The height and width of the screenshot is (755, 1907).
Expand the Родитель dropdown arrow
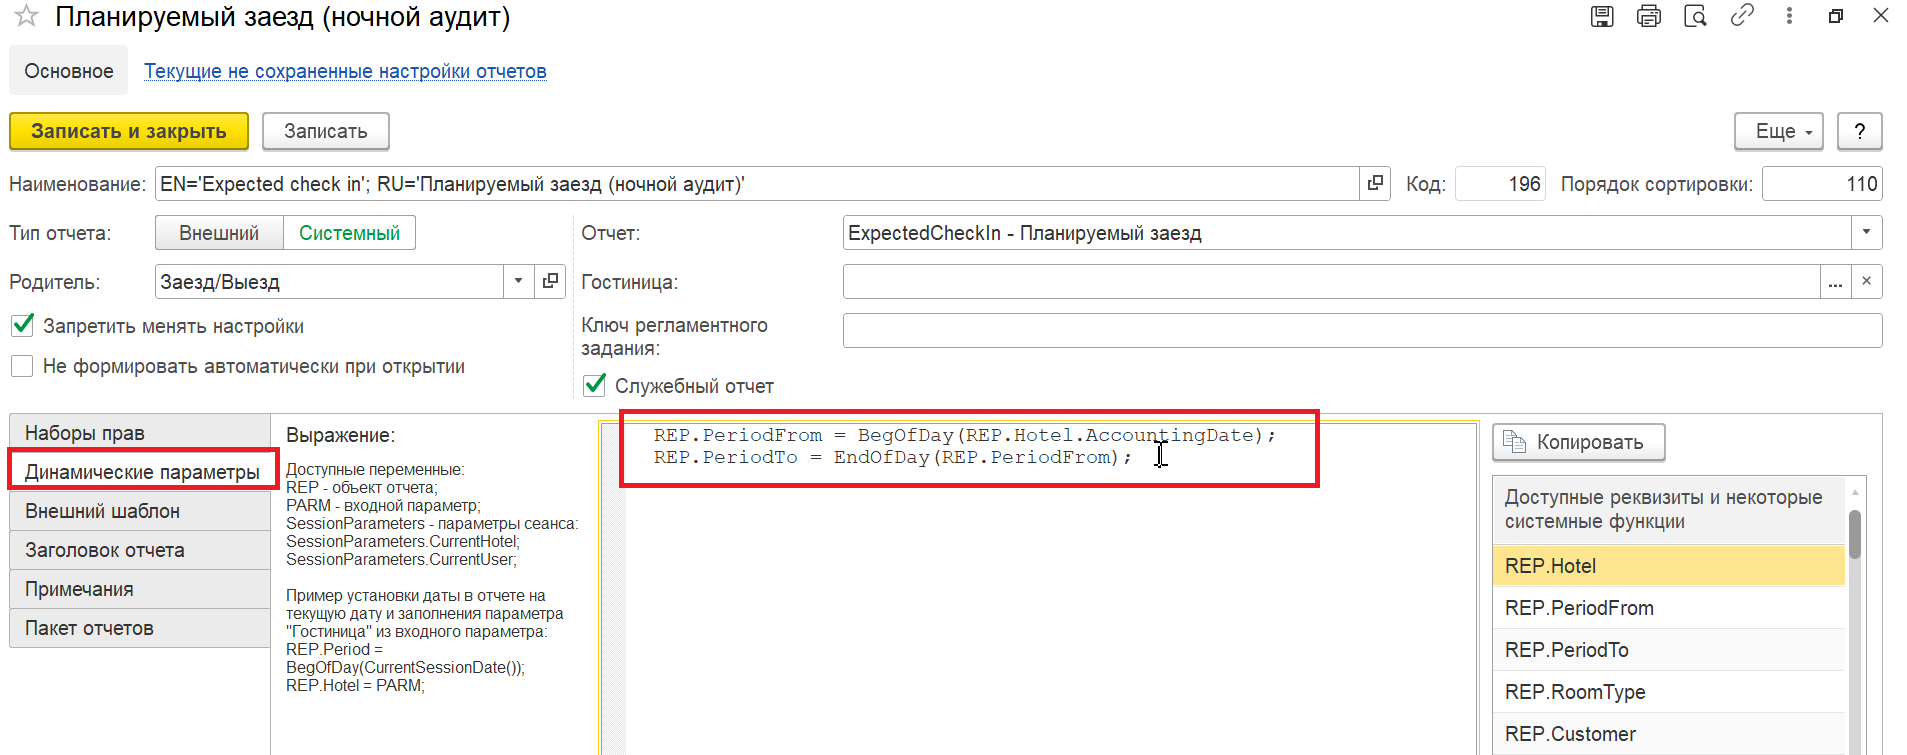pyautogui.click(x=518, y=282)
